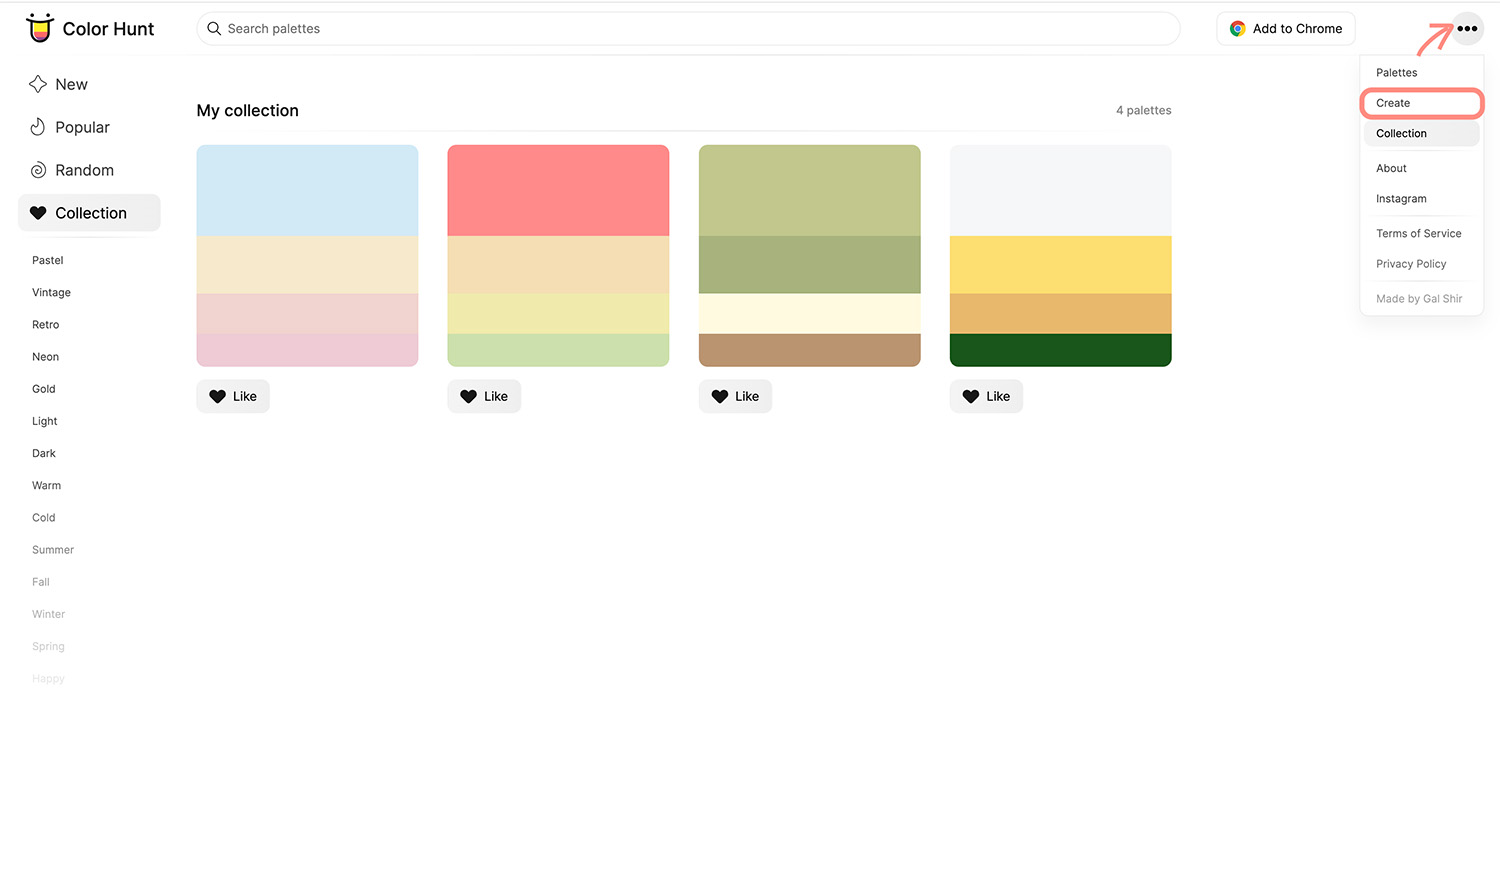Select the Vintage tag
Screen dimensions: 1500x890
click(x=51, y=293)
